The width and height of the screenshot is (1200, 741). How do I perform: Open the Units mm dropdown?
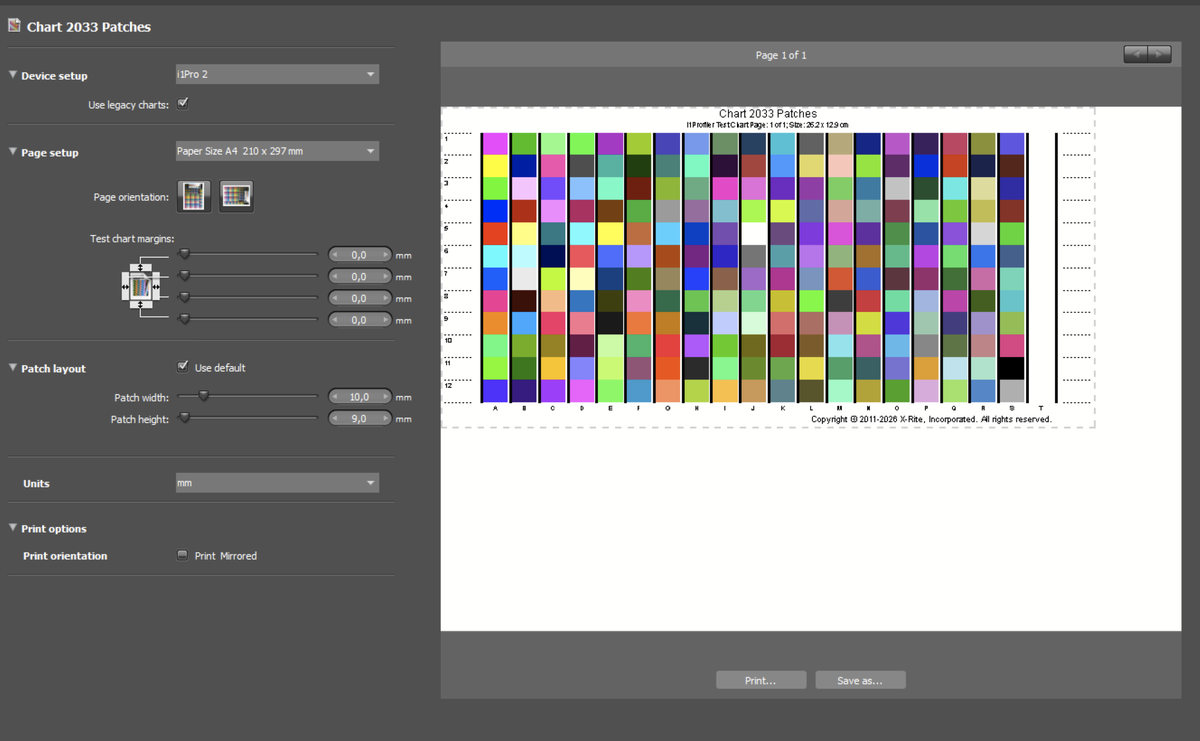[x=276, y=483]
